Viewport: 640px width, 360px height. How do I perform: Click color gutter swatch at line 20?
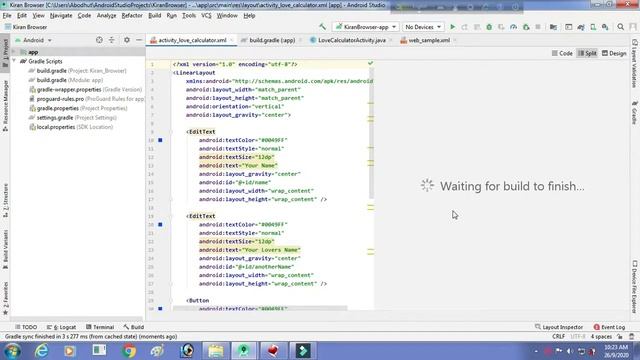160,224
